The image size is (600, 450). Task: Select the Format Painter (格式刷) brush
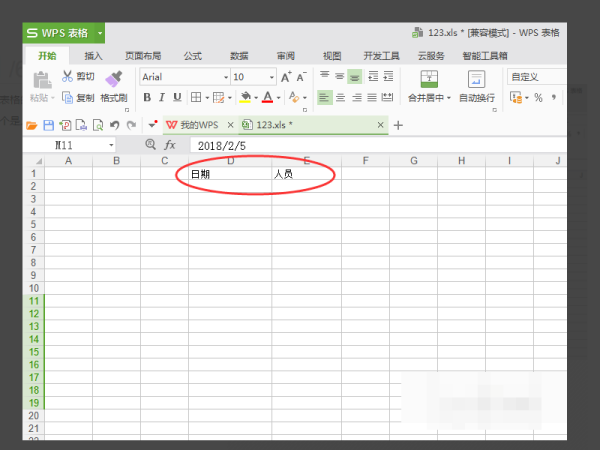click(x=114, y=79)
